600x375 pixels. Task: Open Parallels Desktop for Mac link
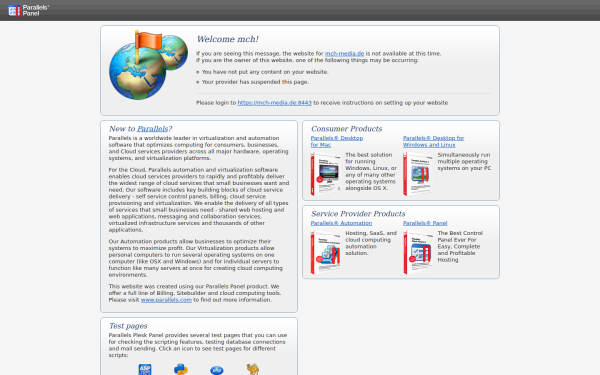337,141
